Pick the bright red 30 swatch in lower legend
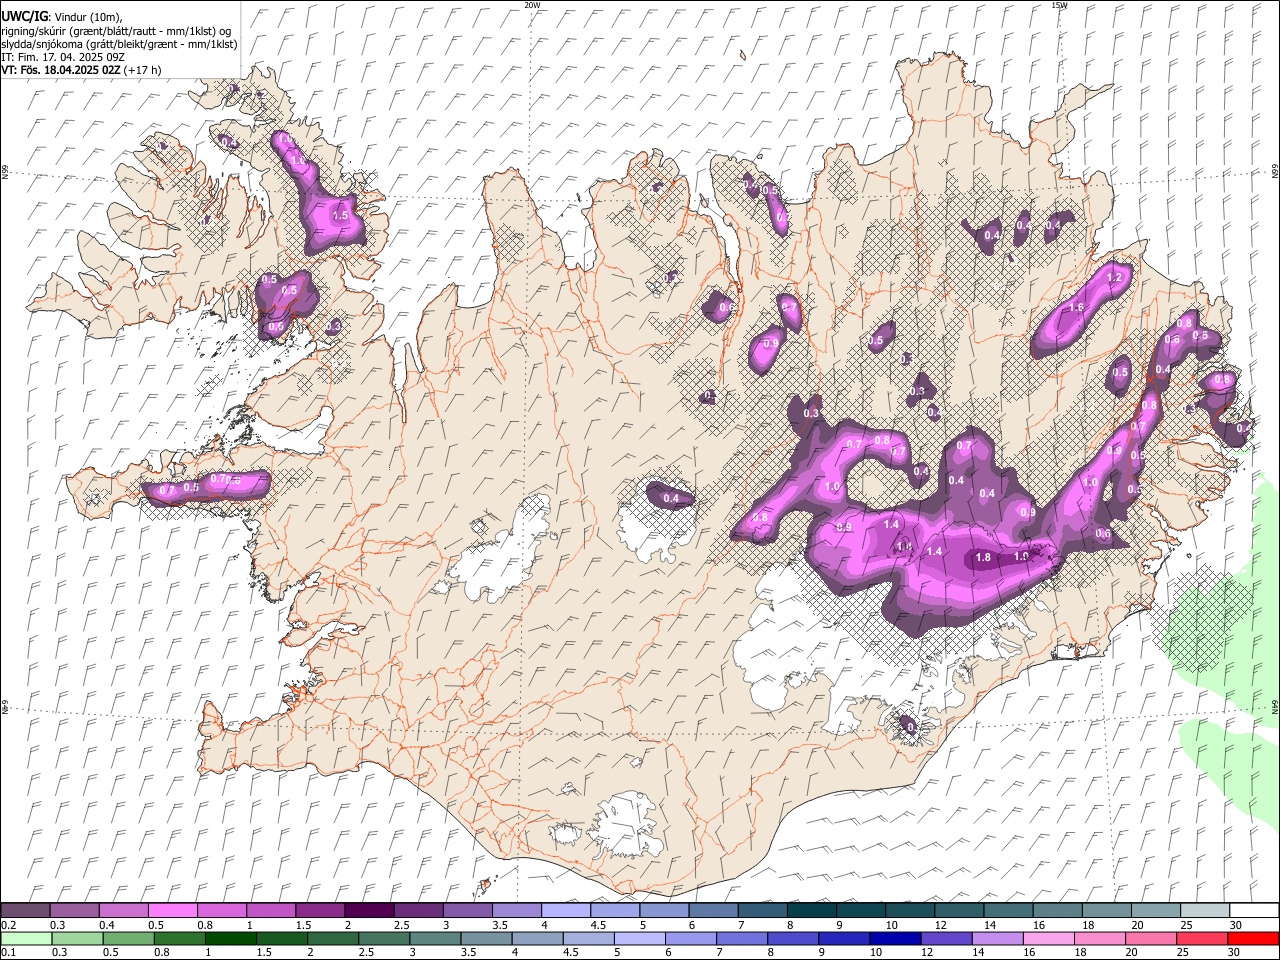The width and height of the screenshot is (1280, 960). (x=1252, y=938)
